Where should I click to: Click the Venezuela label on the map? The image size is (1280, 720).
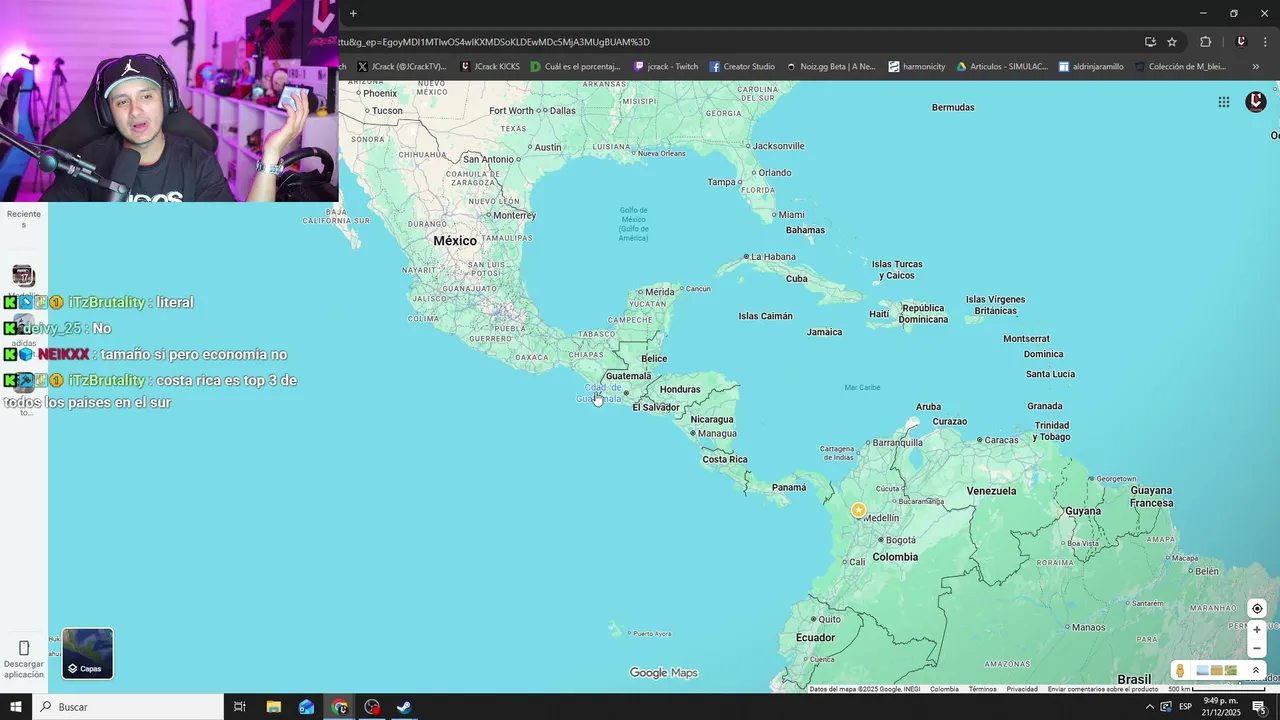991,491
